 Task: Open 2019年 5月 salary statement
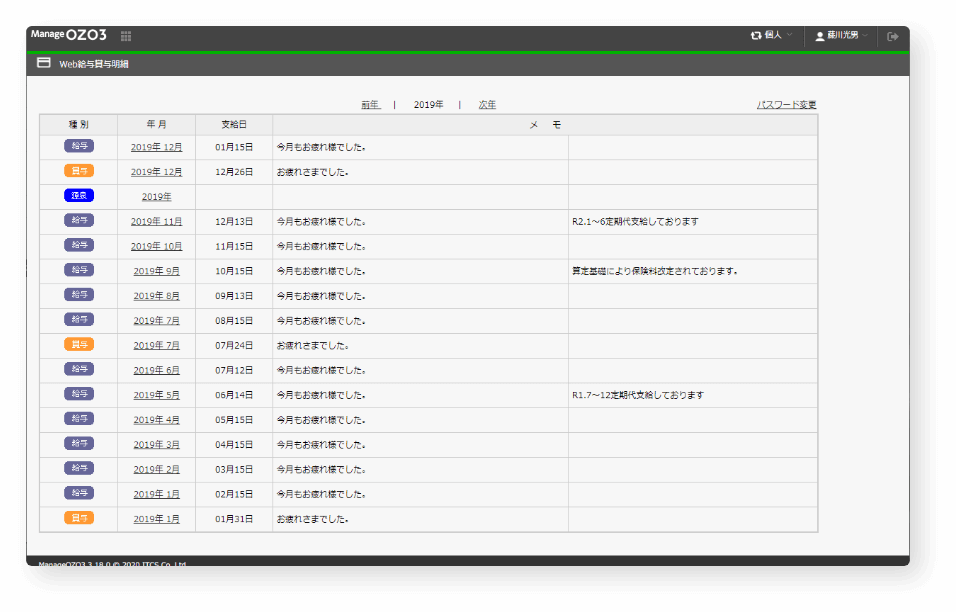(x=156, y=395)
